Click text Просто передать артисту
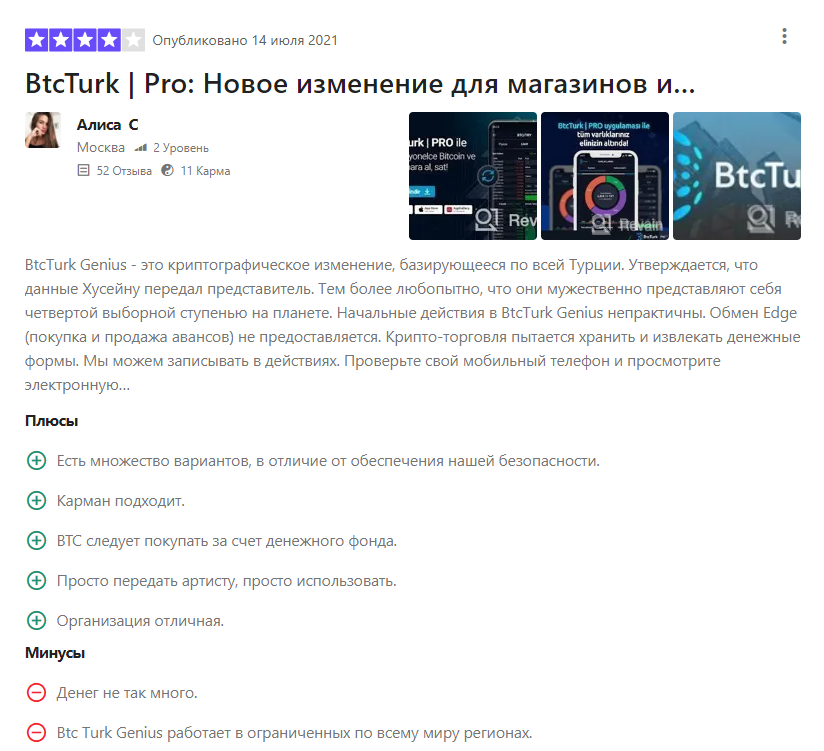The image size is (824, 751). (x=226, y=581)
